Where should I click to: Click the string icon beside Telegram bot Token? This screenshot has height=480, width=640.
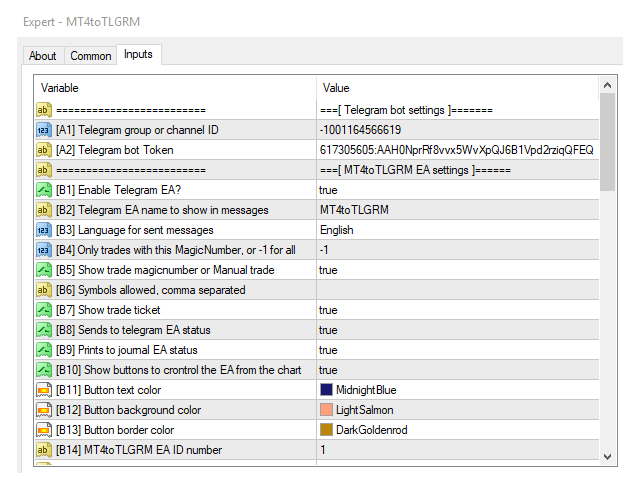pyautogui.click(x=44, y=150)
